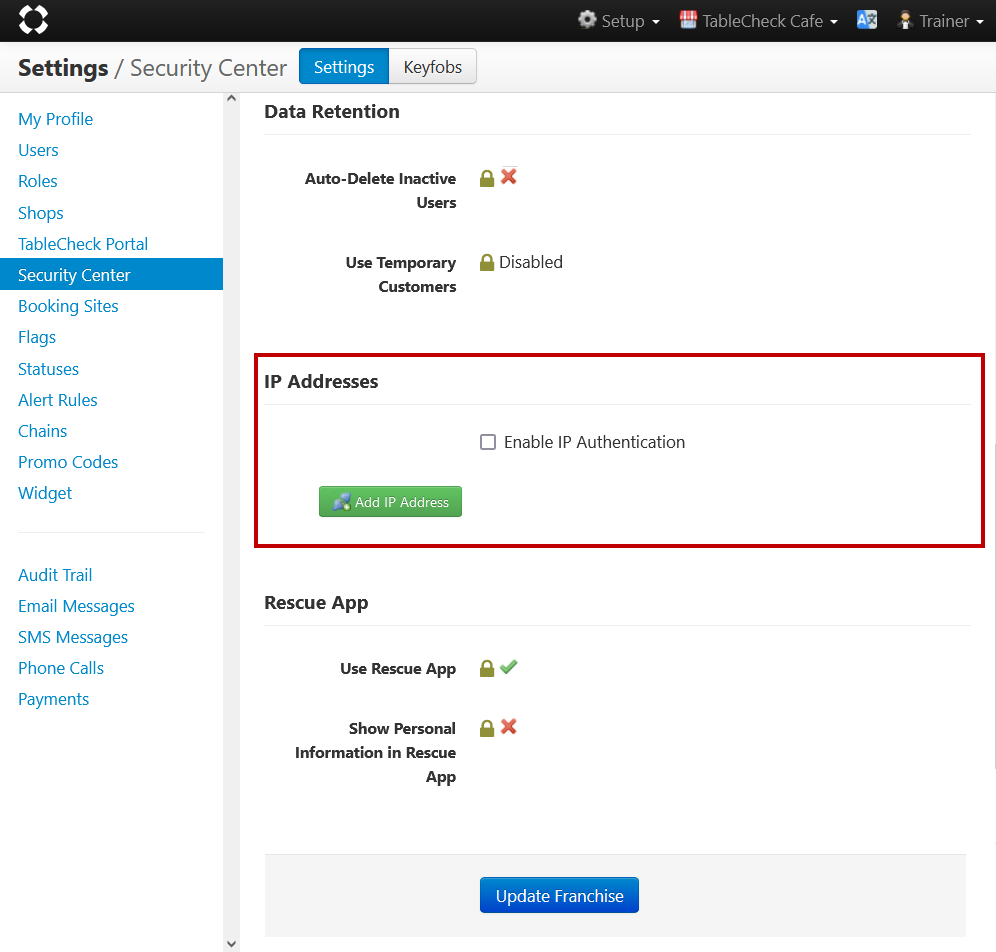Open Statuses page

pyautogui.click(x=48, y=369)
